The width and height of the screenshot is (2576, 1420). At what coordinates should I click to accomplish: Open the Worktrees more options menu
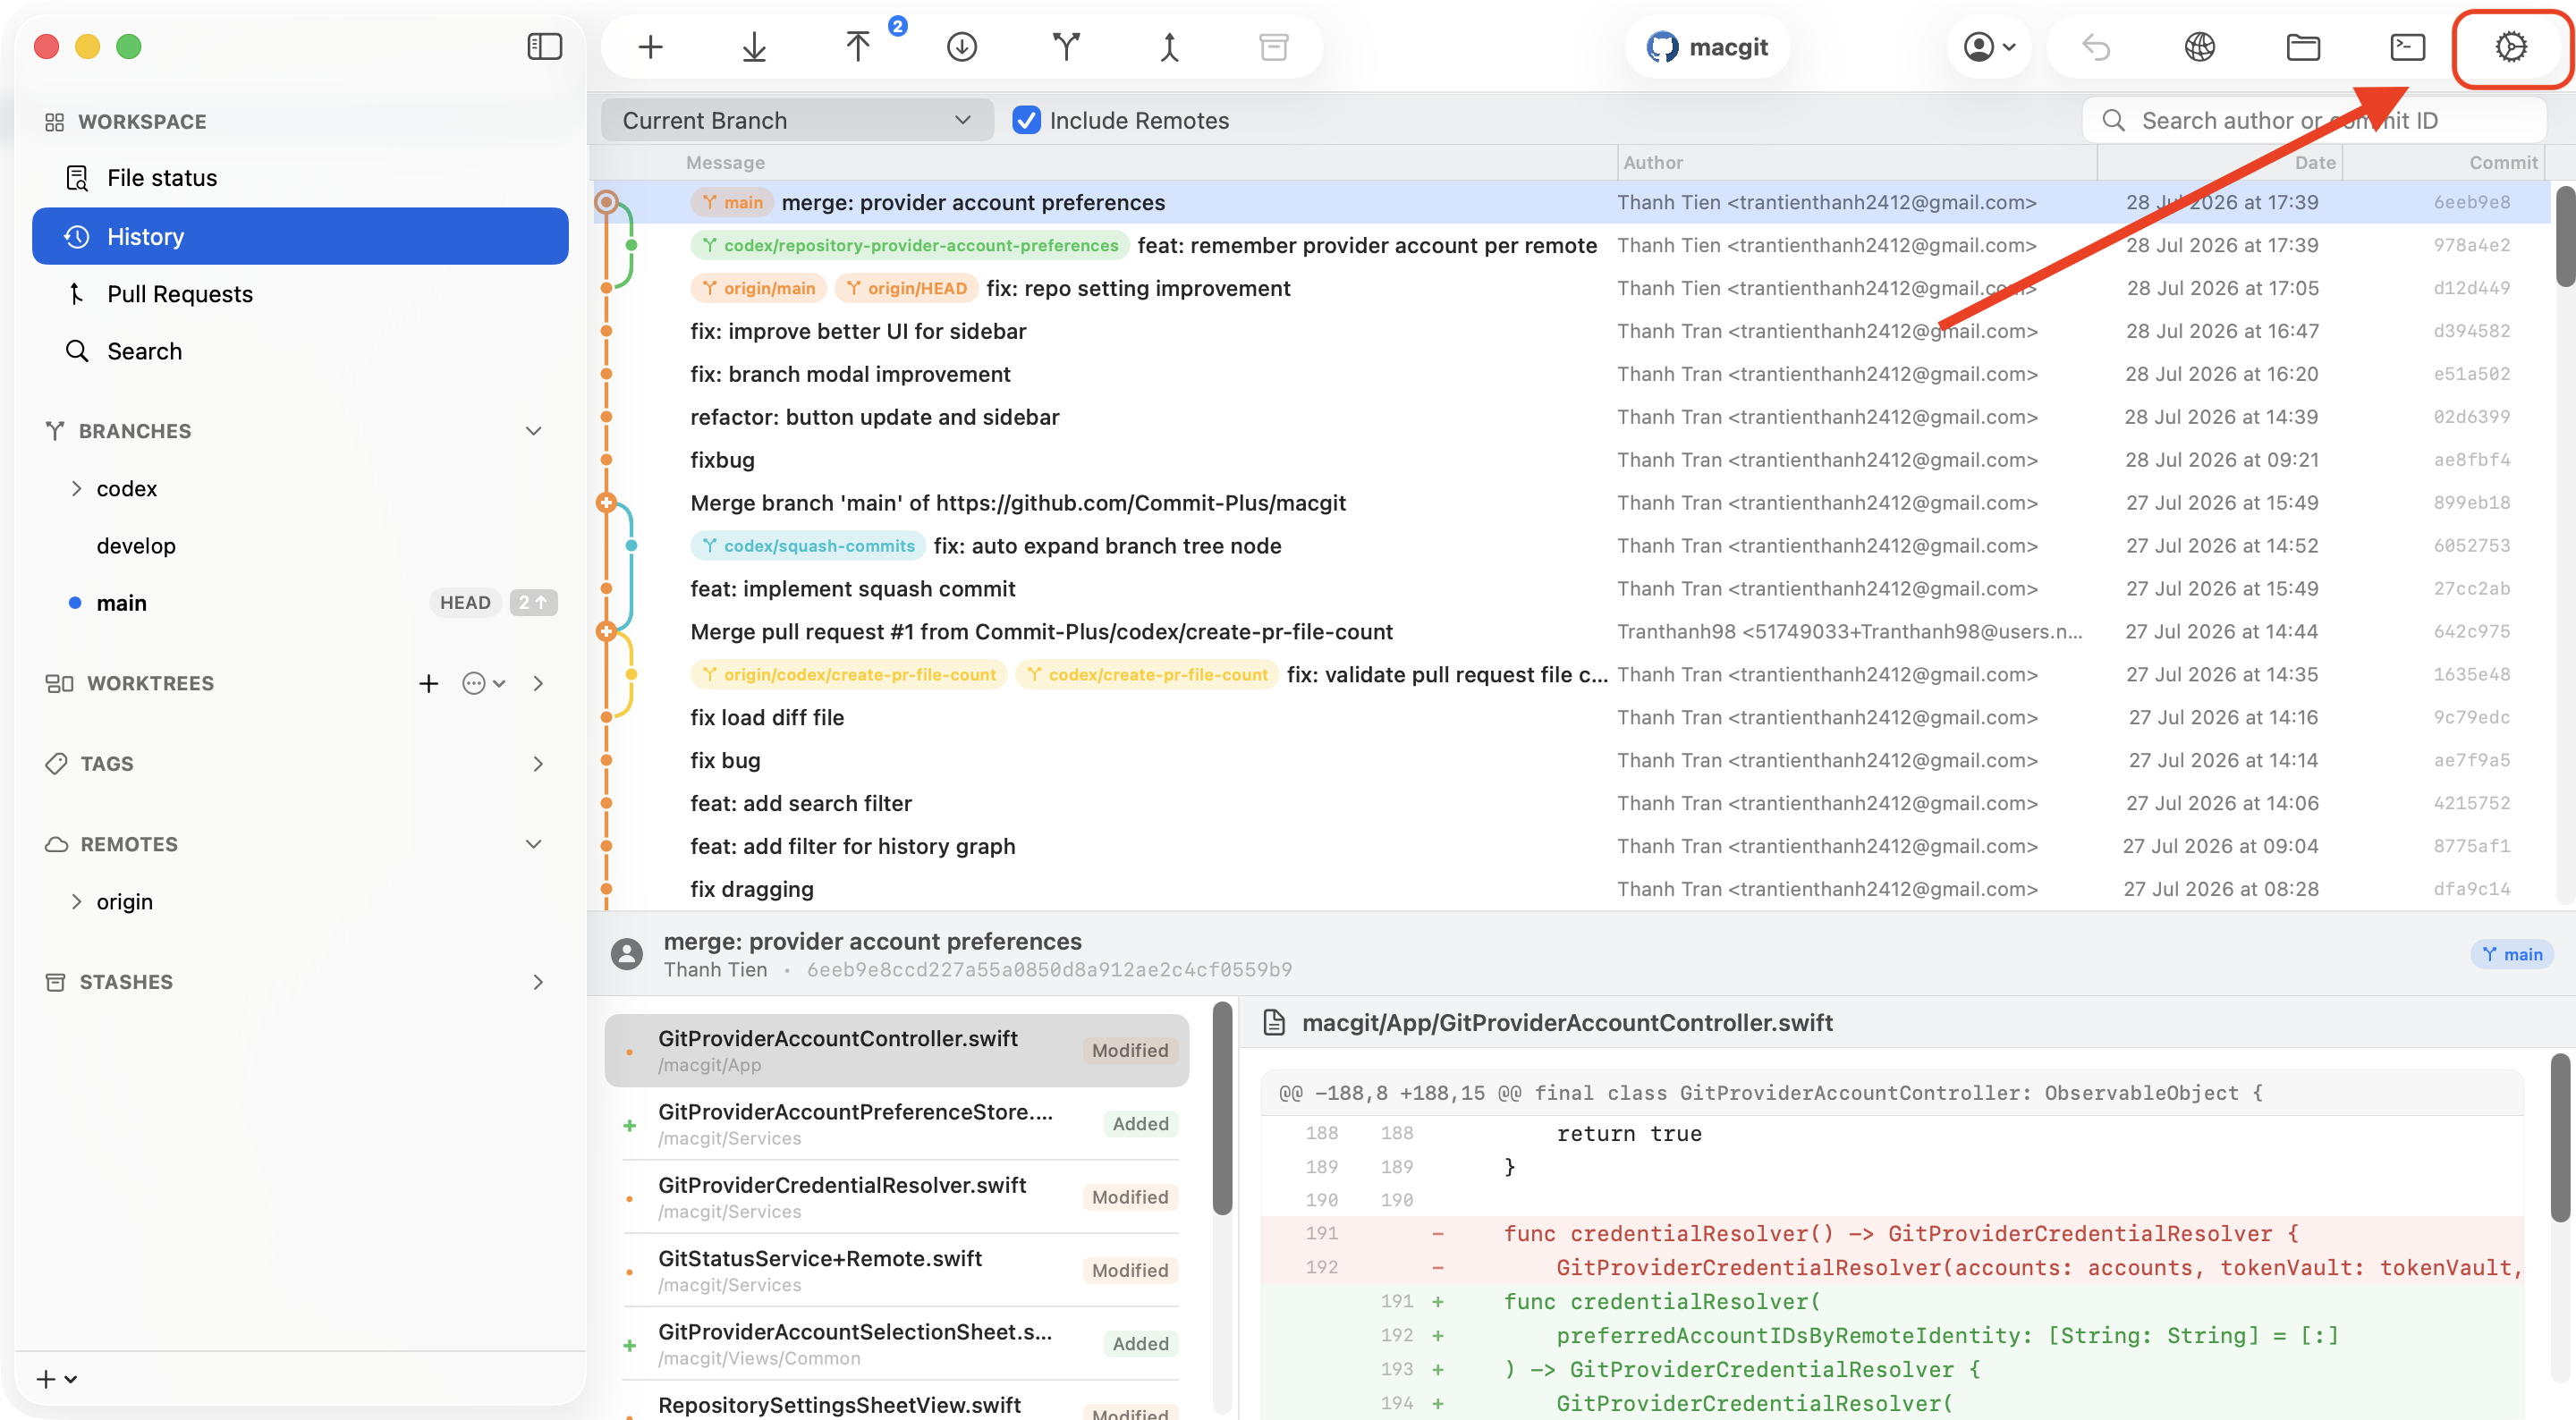(484, 683)
